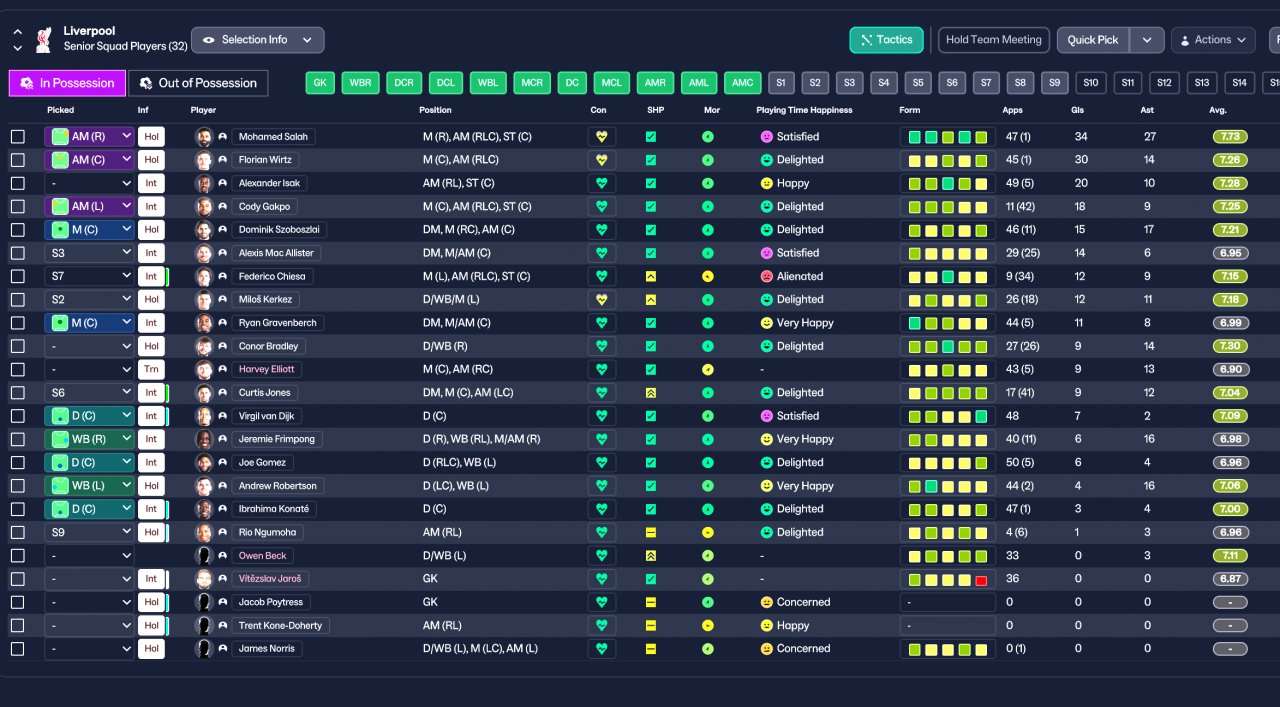The image size is (1280, 707).
Task: Tick the checkbox for Andrew Robertson
Action: (18, 486)
